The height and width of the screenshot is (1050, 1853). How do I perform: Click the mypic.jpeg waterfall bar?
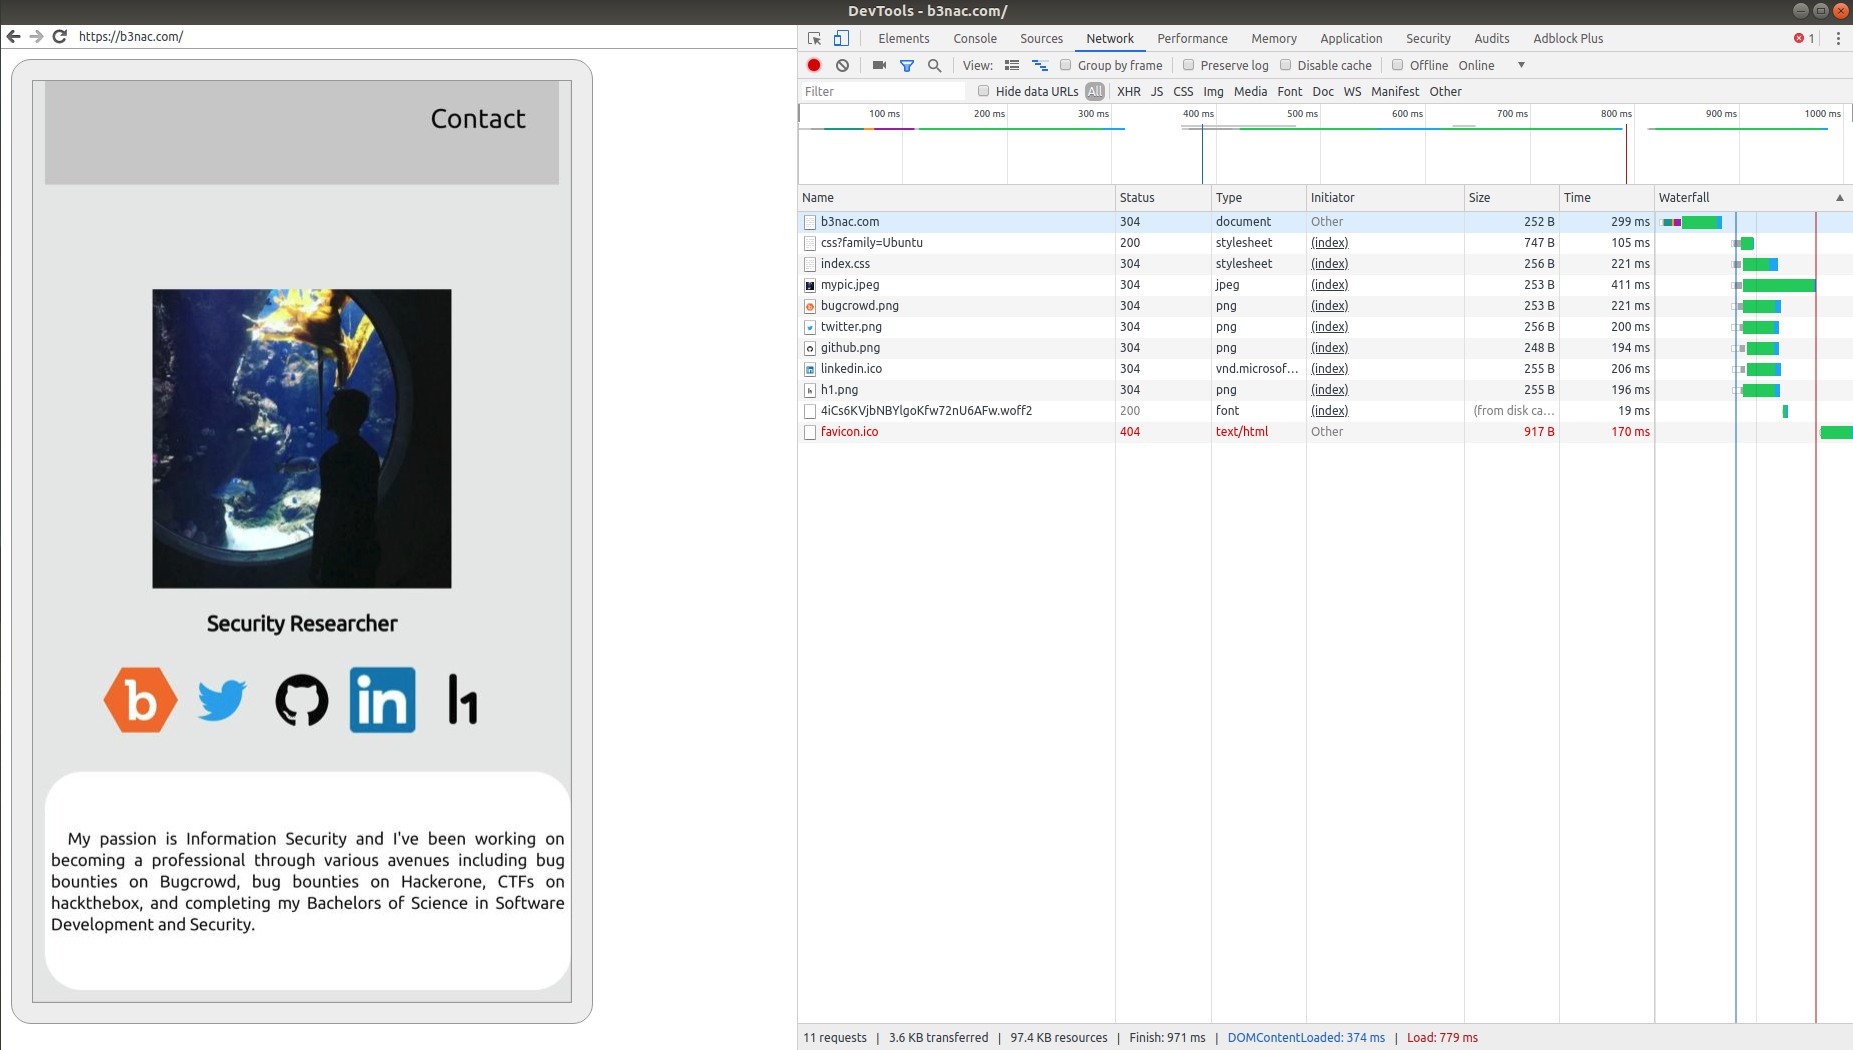1779,286
